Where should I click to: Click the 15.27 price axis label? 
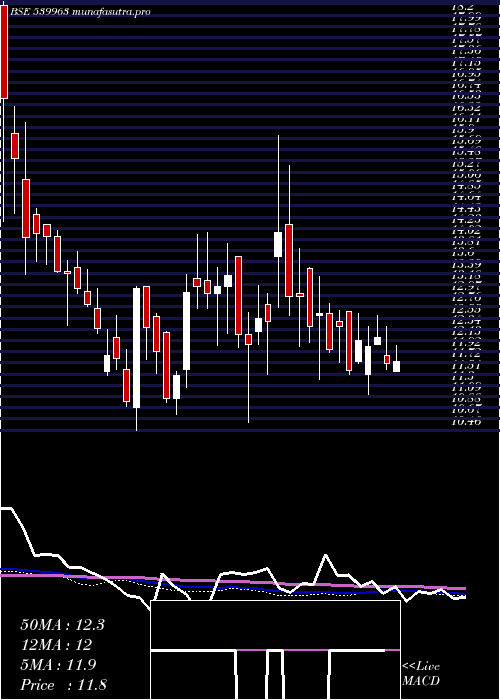click(466, 164)
